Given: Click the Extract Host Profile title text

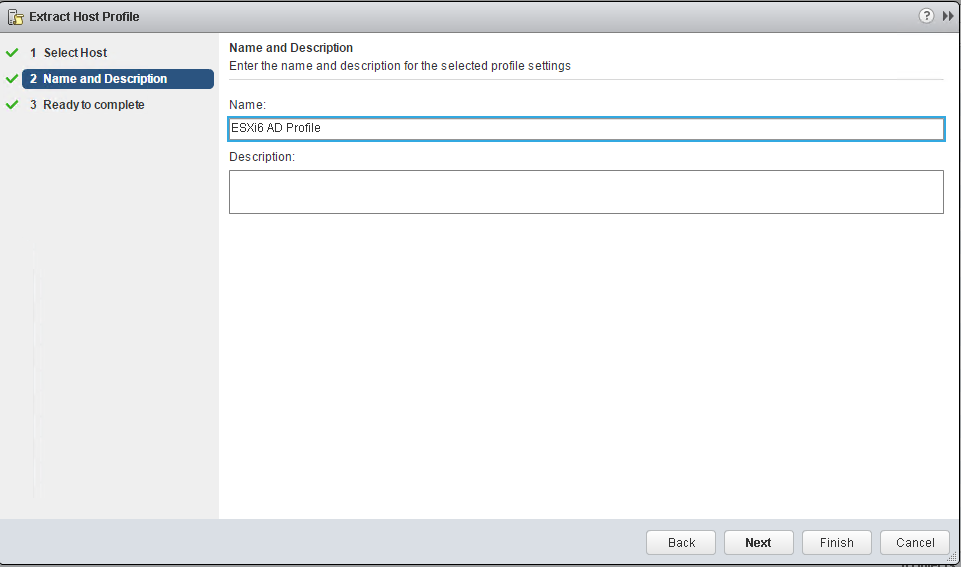Looking at the screenshot, I should pos(84,17).
